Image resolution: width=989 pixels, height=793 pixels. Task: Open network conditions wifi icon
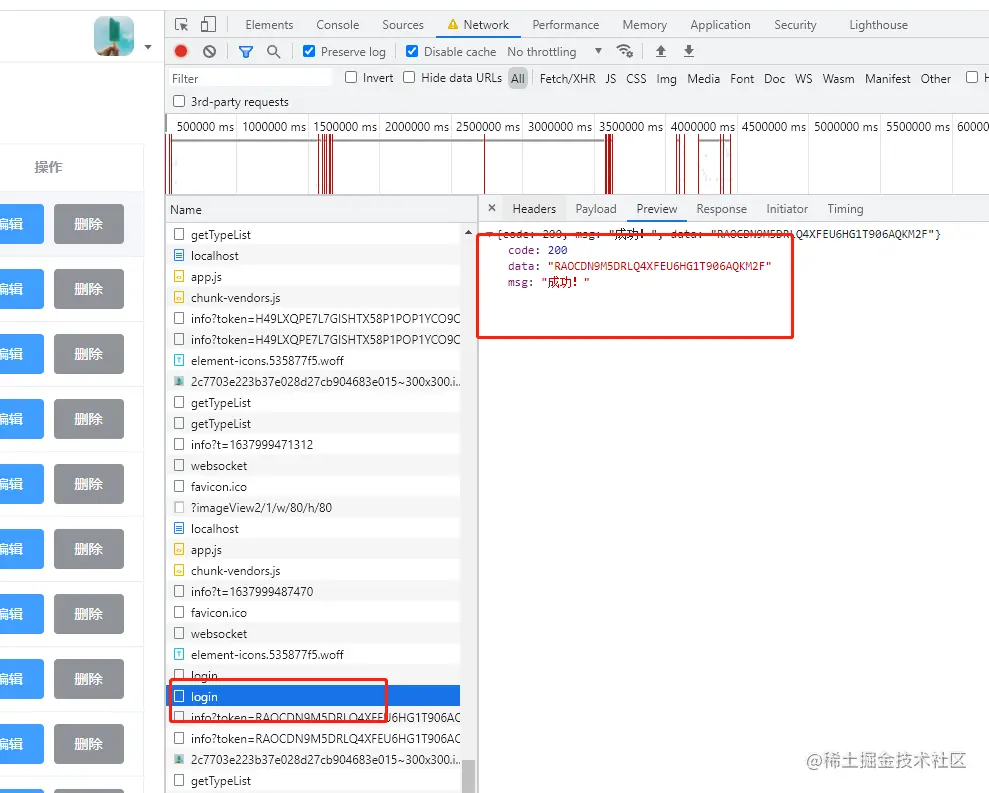click(624, 51)
